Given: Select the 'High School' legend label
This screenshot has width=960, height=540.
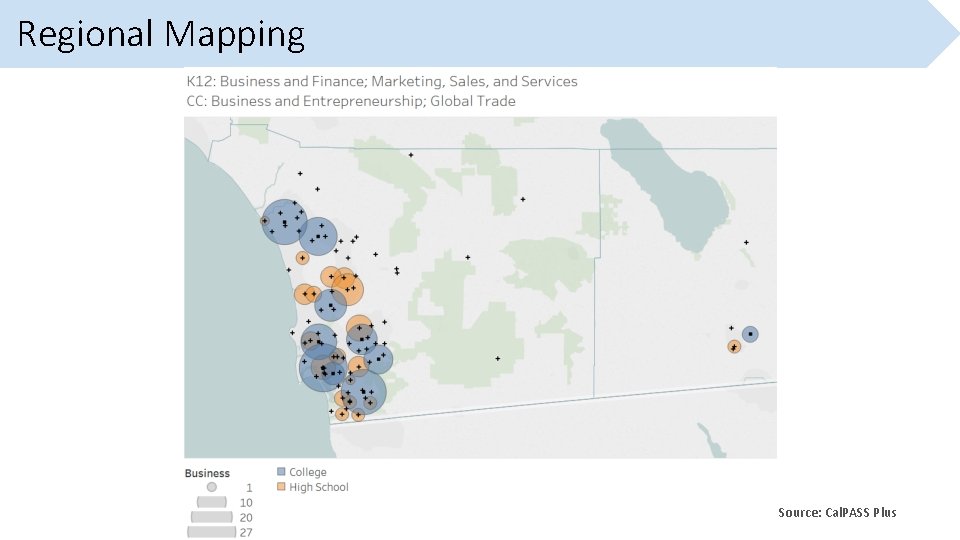Looking at the screenshot, I should (319, 487).
